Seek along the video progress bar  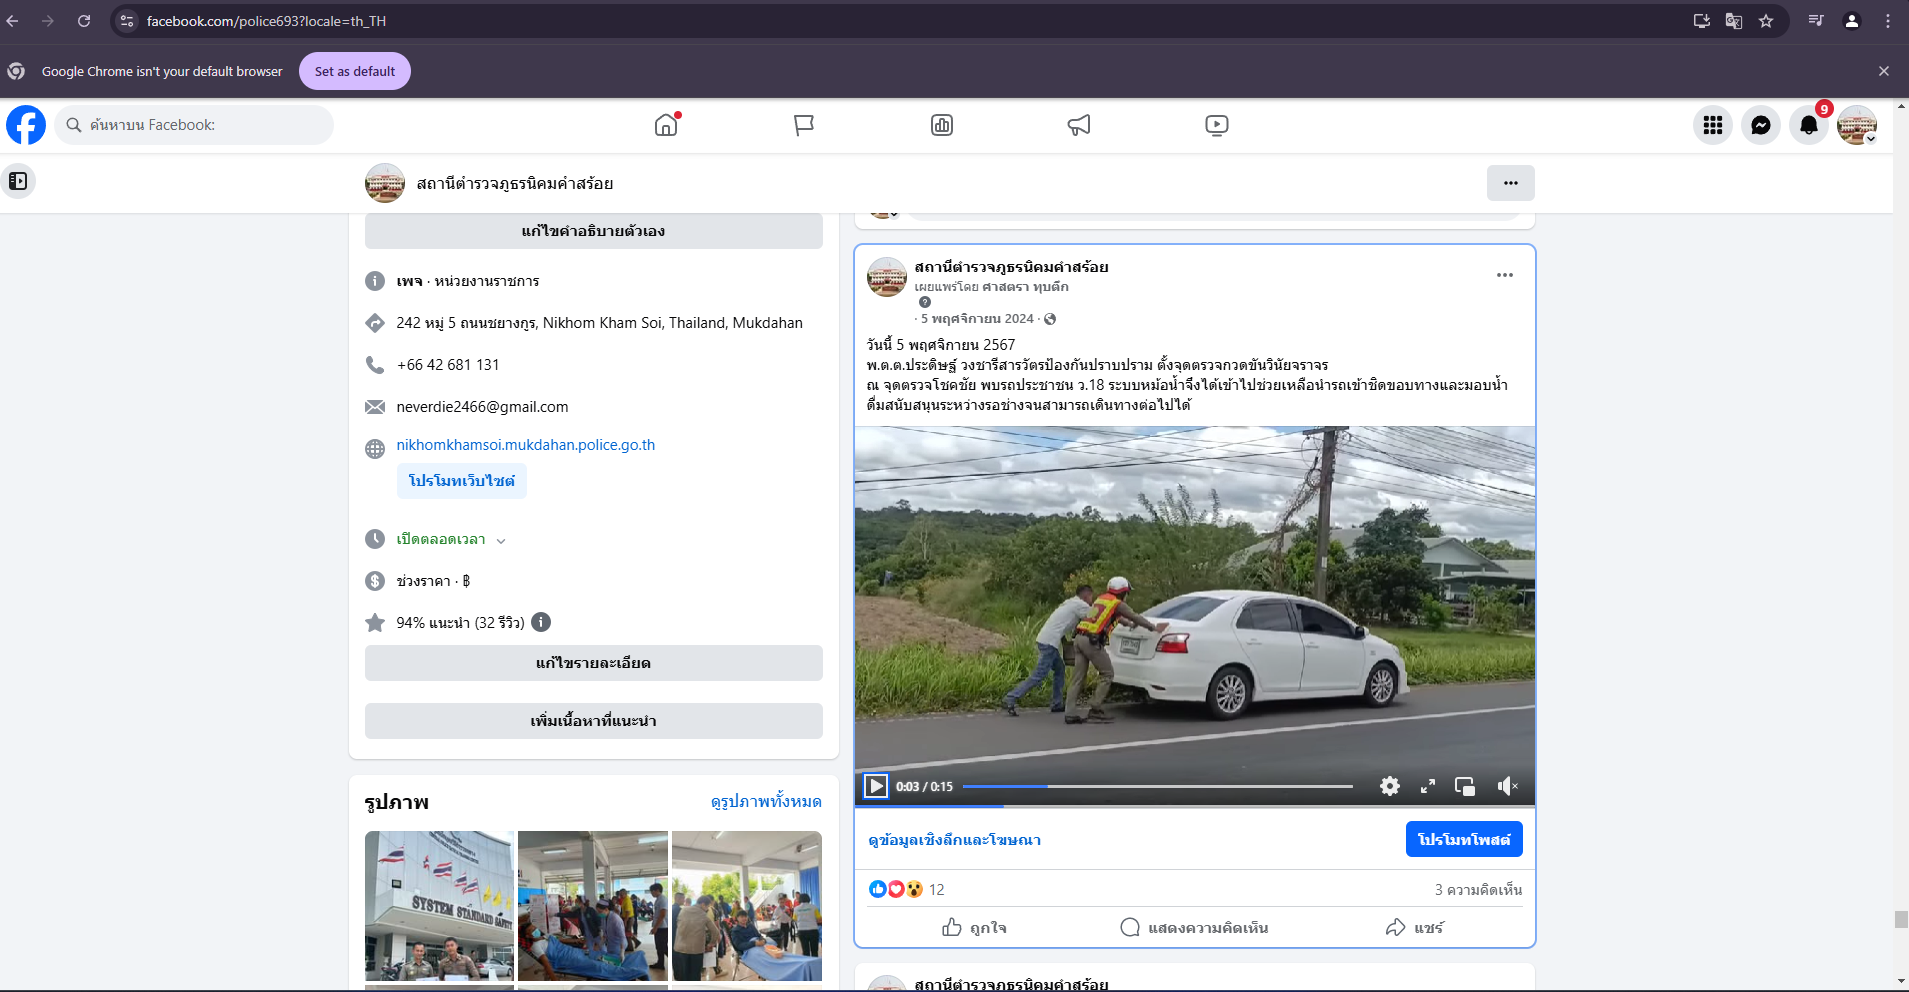[1156, 787]
